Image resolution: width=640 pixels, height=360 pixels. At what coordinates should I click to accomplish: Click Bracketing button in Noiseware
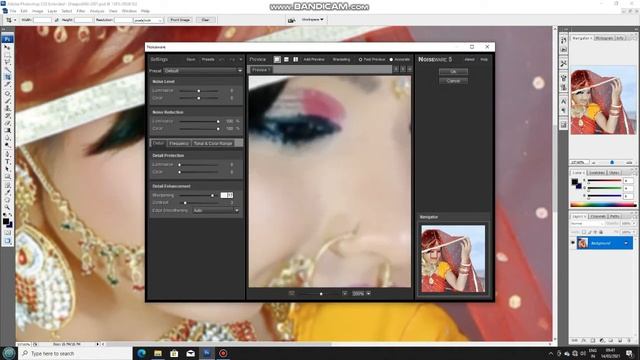[341, 60]
